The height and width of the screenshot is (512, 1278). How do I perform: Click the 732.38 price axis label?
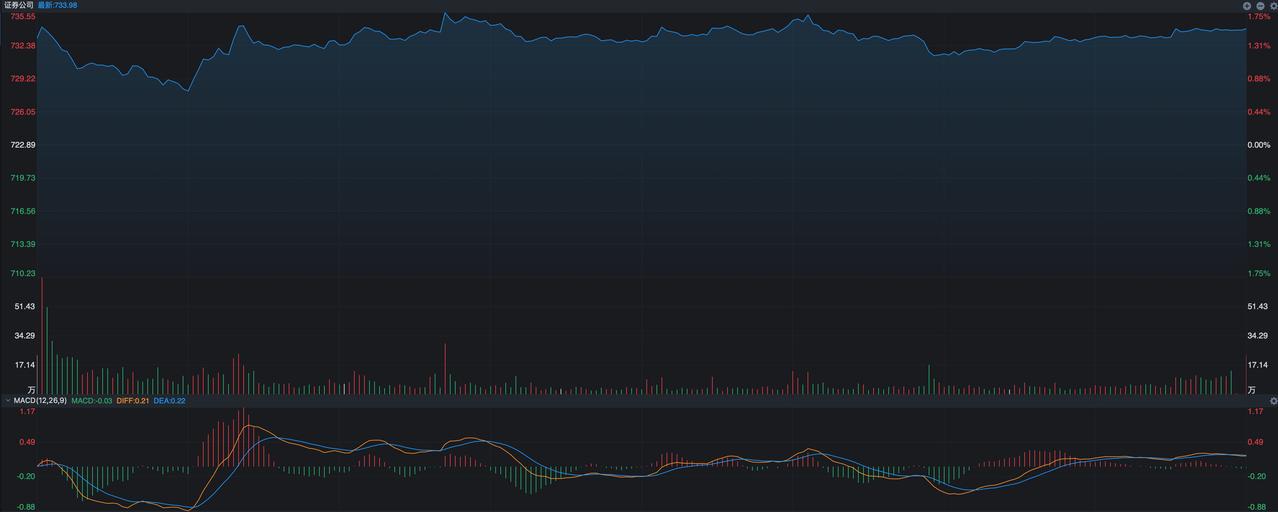pyautogui.click(x=23, y=45)
